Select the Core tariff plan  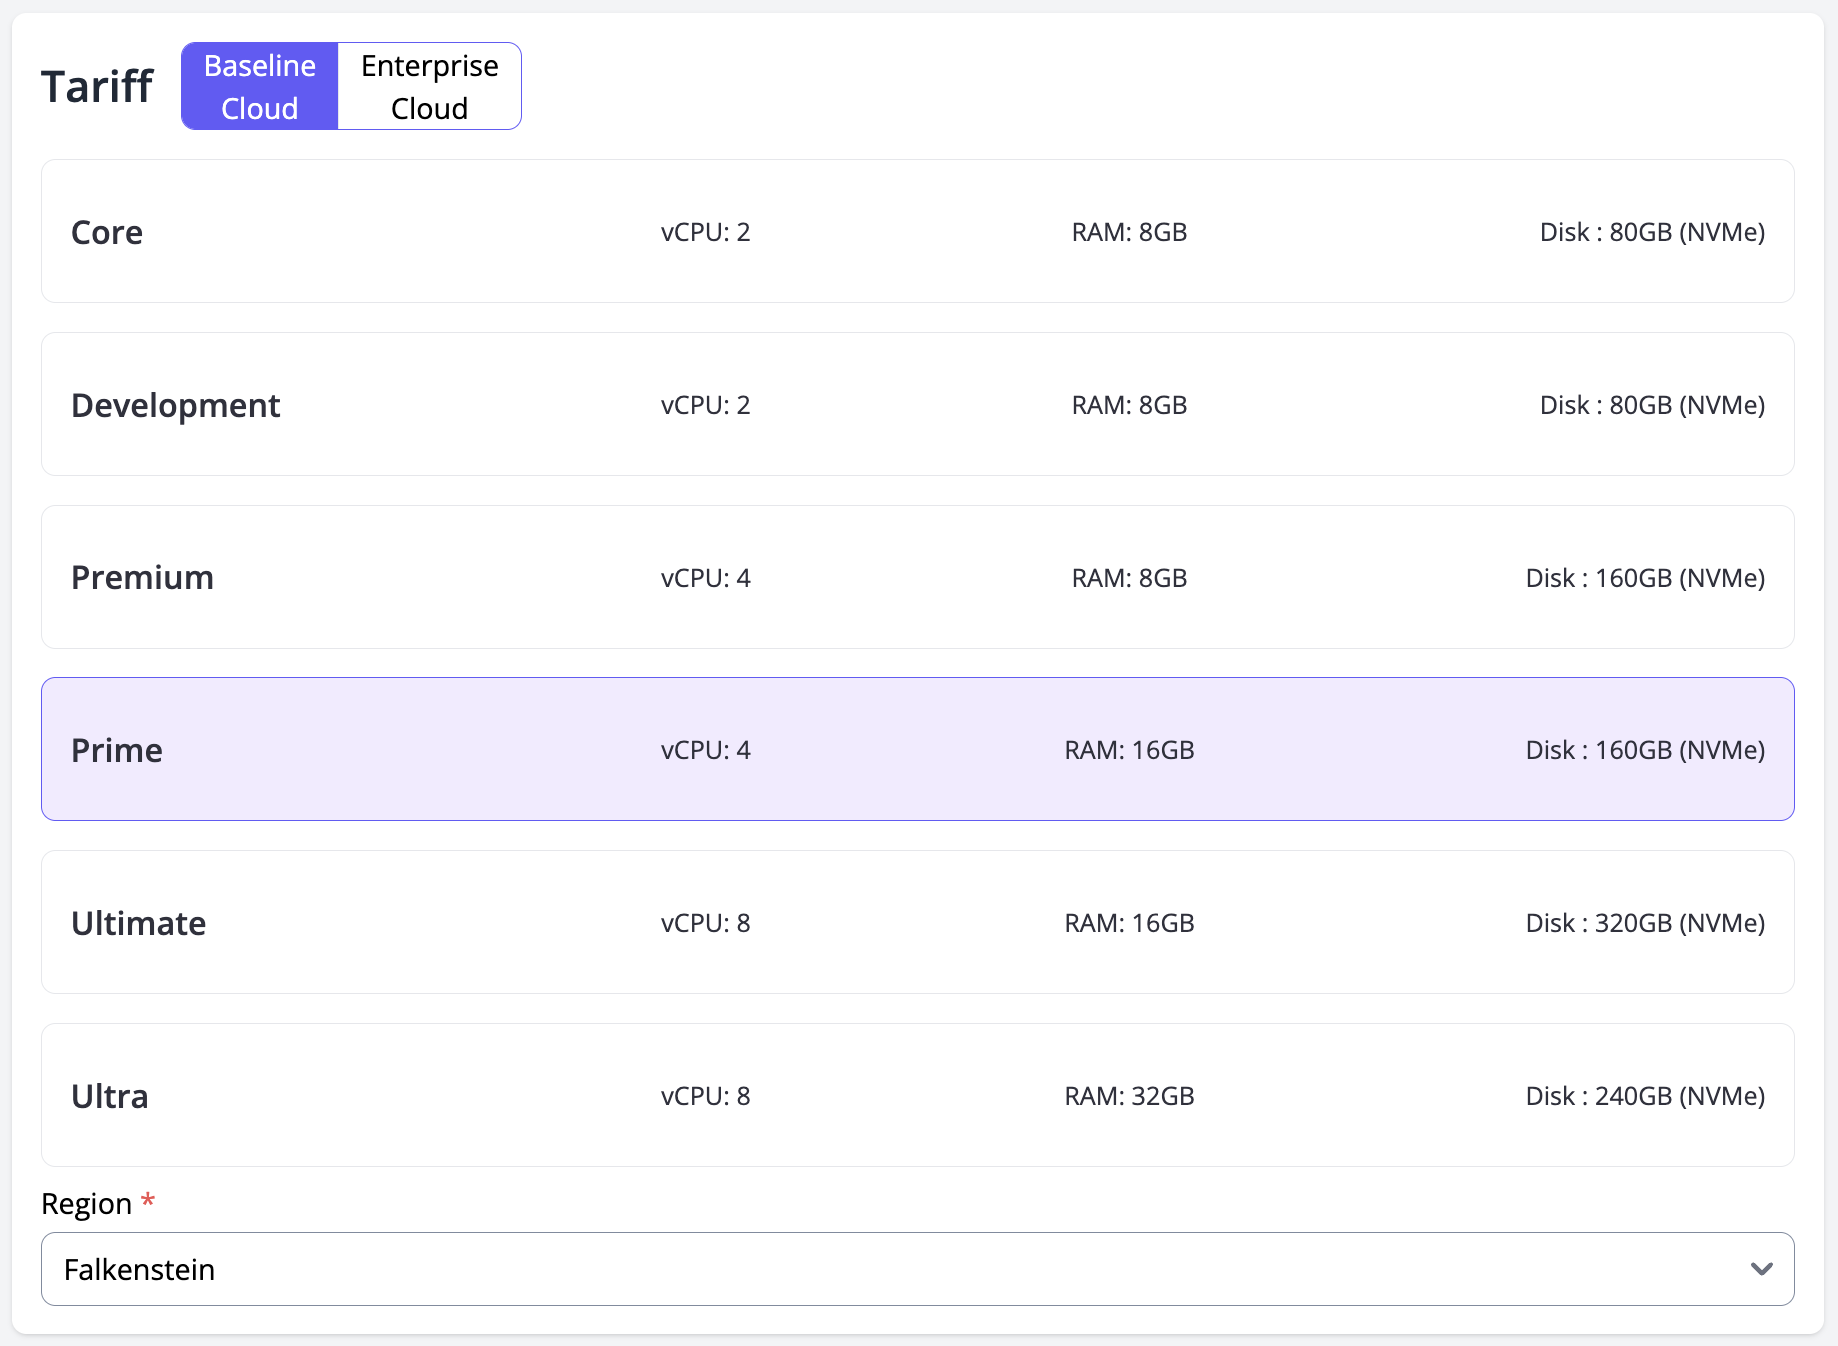107,232
